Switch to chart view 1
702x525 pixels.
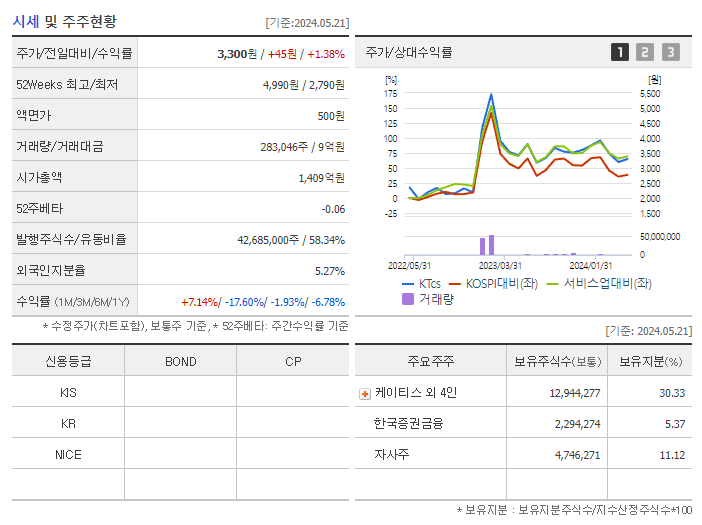tap(620, 52)
